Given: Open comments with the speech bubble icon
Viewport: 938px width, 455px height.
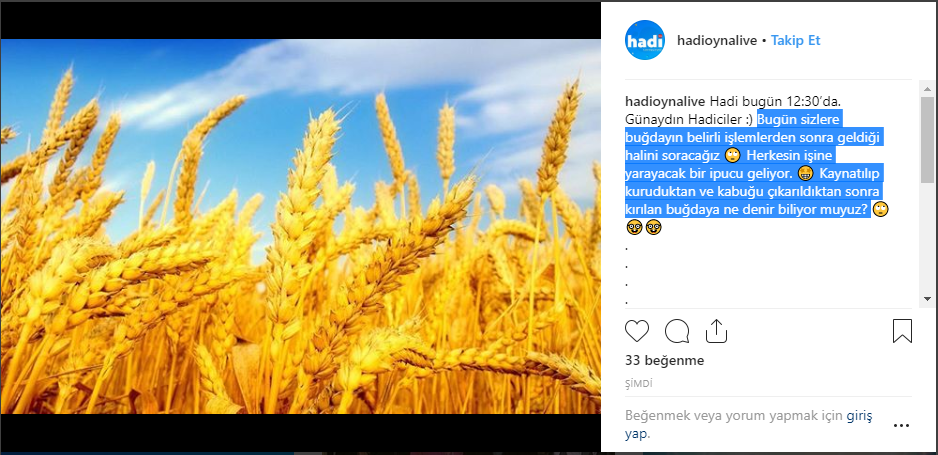Looking at the screenshot, I should tap(677, 331).
